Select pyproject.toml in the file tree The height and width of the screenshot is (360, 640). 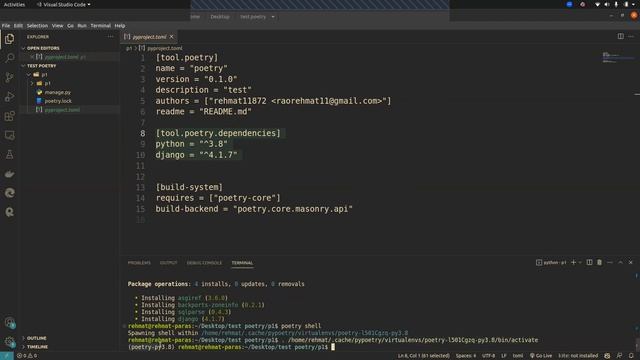62,110
